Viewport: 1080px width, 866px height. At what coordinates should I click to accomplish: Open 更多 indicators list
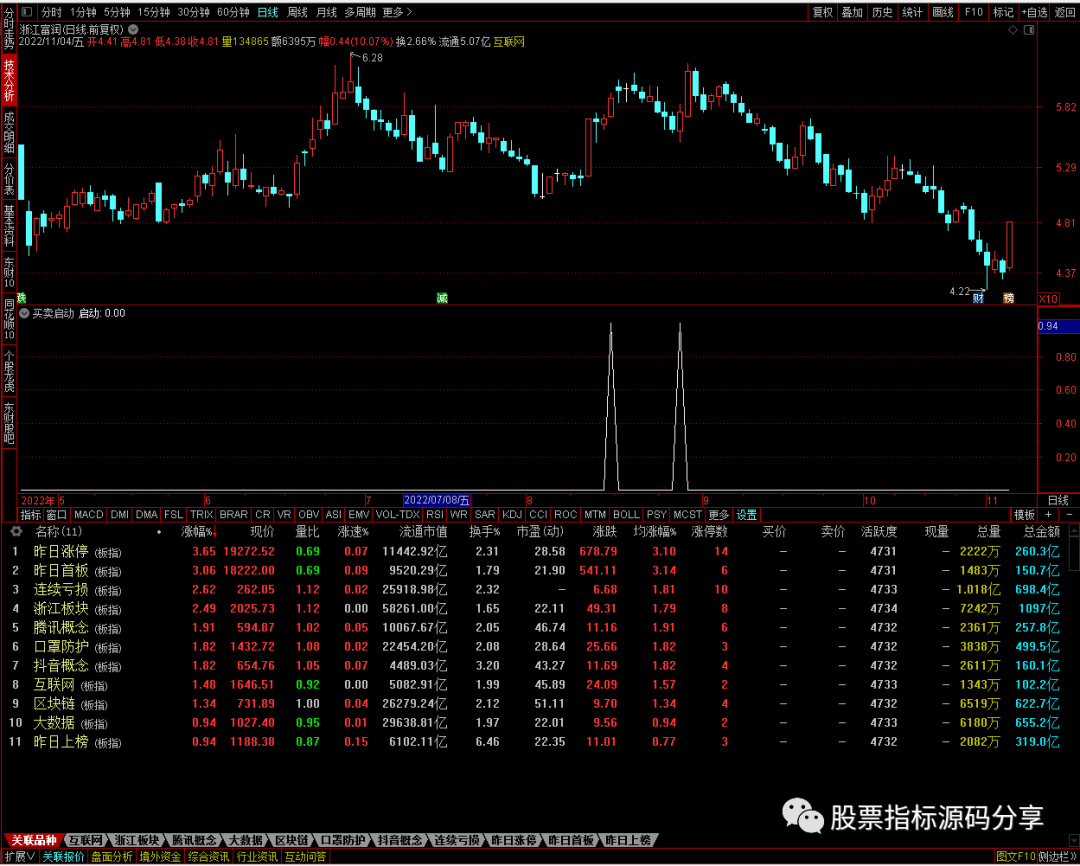718,515
